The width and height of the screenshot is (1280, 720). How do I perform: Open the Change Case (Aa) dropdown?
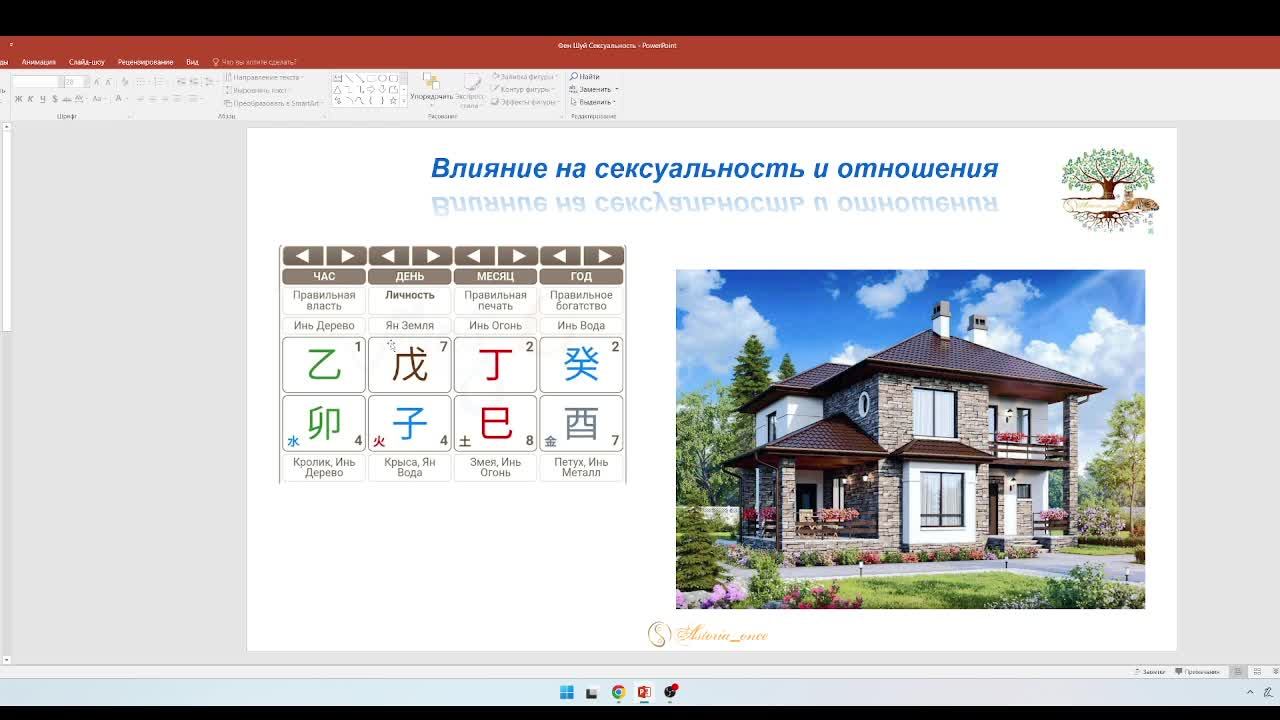[x=99, y=99]
